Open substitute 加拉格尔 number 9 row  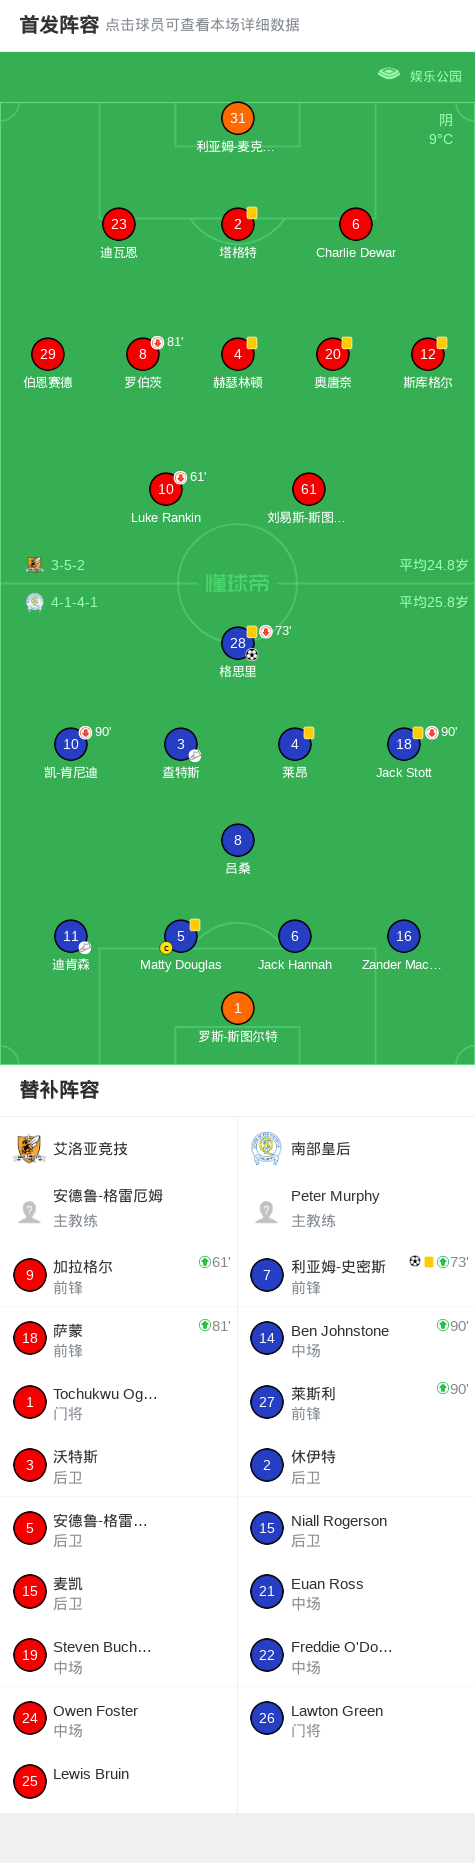(119, 1275)
